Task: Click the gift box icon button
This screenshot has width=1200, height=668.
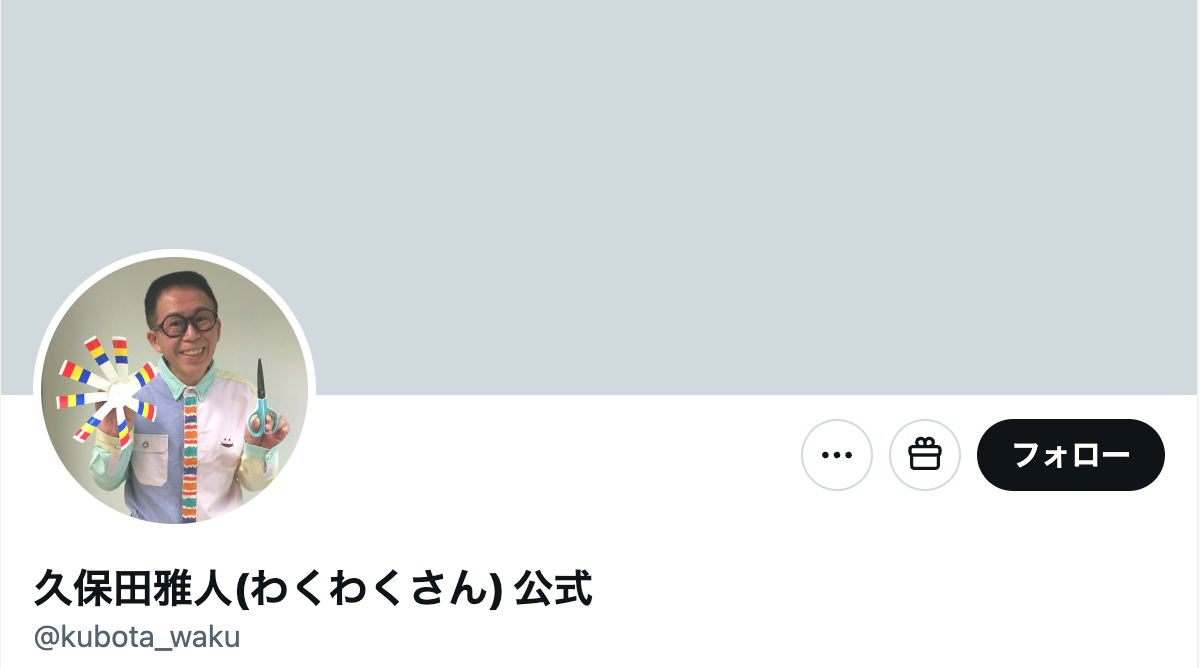Action: (x=925, y=455)
